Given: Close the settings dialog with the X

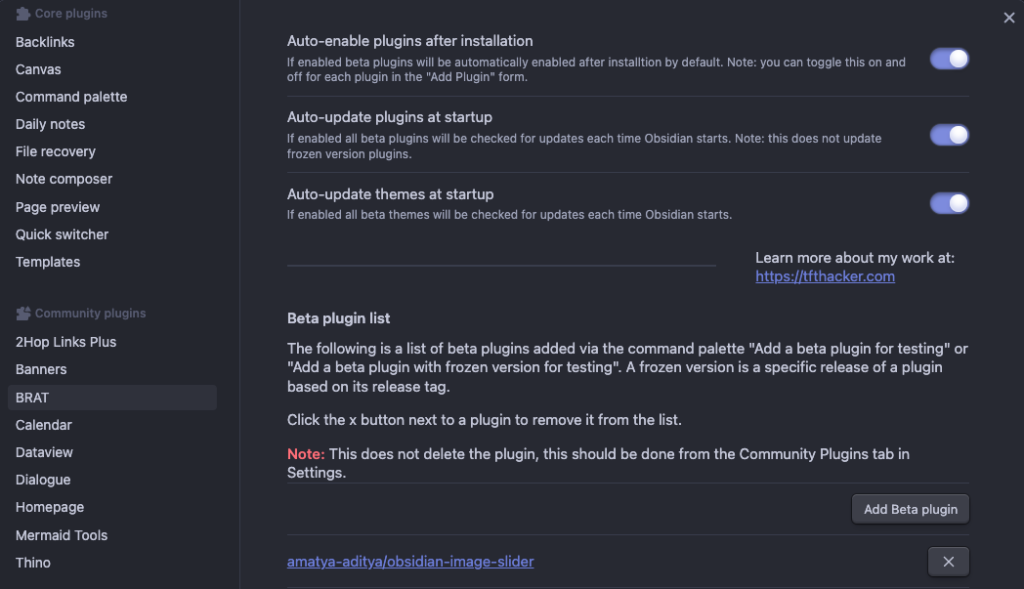Looking at the screenshot, I should pyautogui.click(x=1009, y=18).
